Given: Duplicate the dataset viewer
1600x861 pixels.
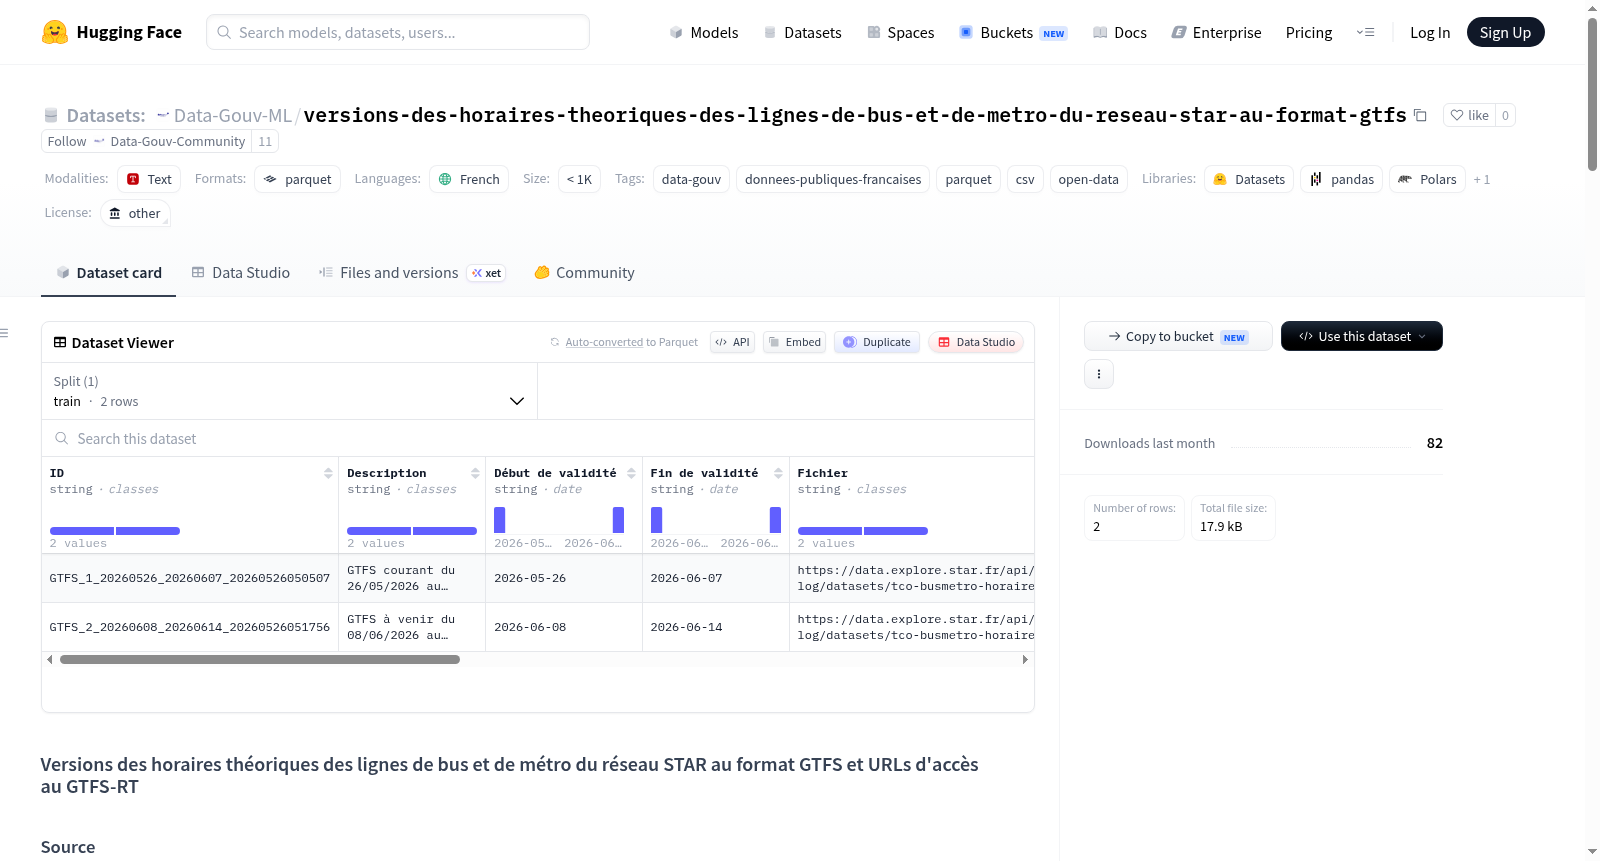Looking at the screenshot, I should [x=877, y=342].
